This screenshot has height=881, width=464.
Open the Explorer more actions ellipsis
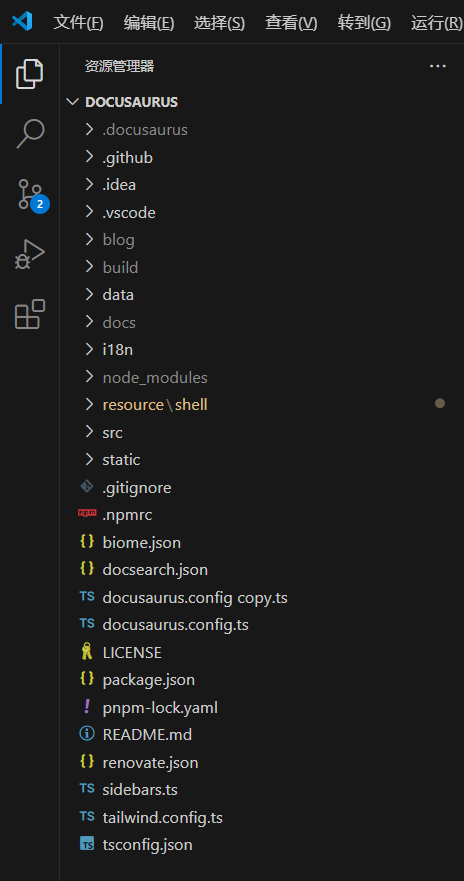pyautogui.click(x=438, y=66)
